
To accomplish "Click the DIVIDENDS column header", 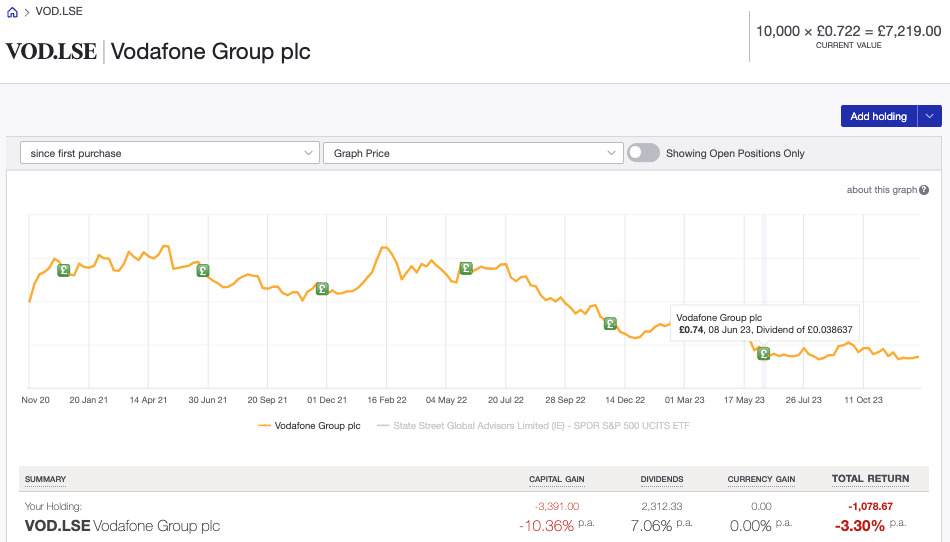I will tap(662, 479).
